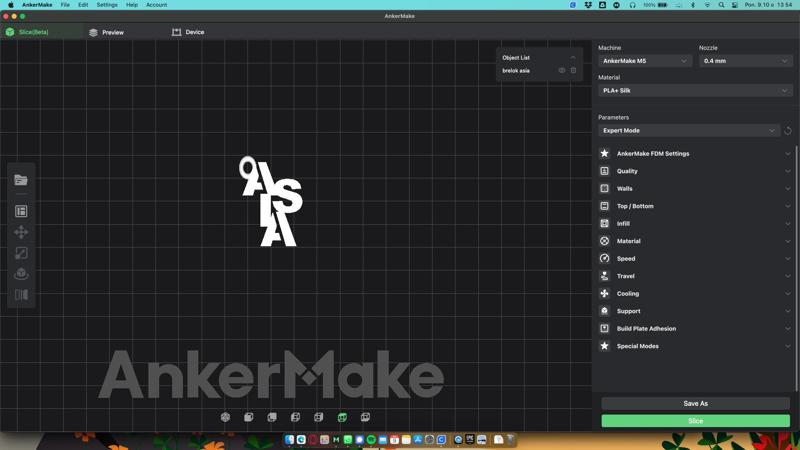The height and width of the screenshot is (450, 800).
Task: Toggle visibility of brelok asia object
Action: pos(562,70)
